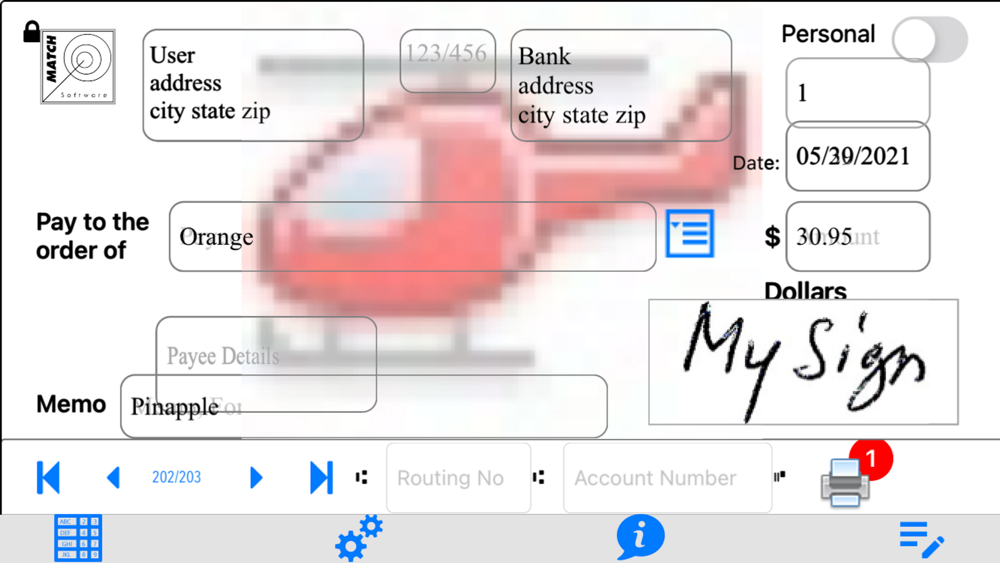Print check with the printer icon
The height and width of the screenshot is (563, 1000).
(844, 483)
